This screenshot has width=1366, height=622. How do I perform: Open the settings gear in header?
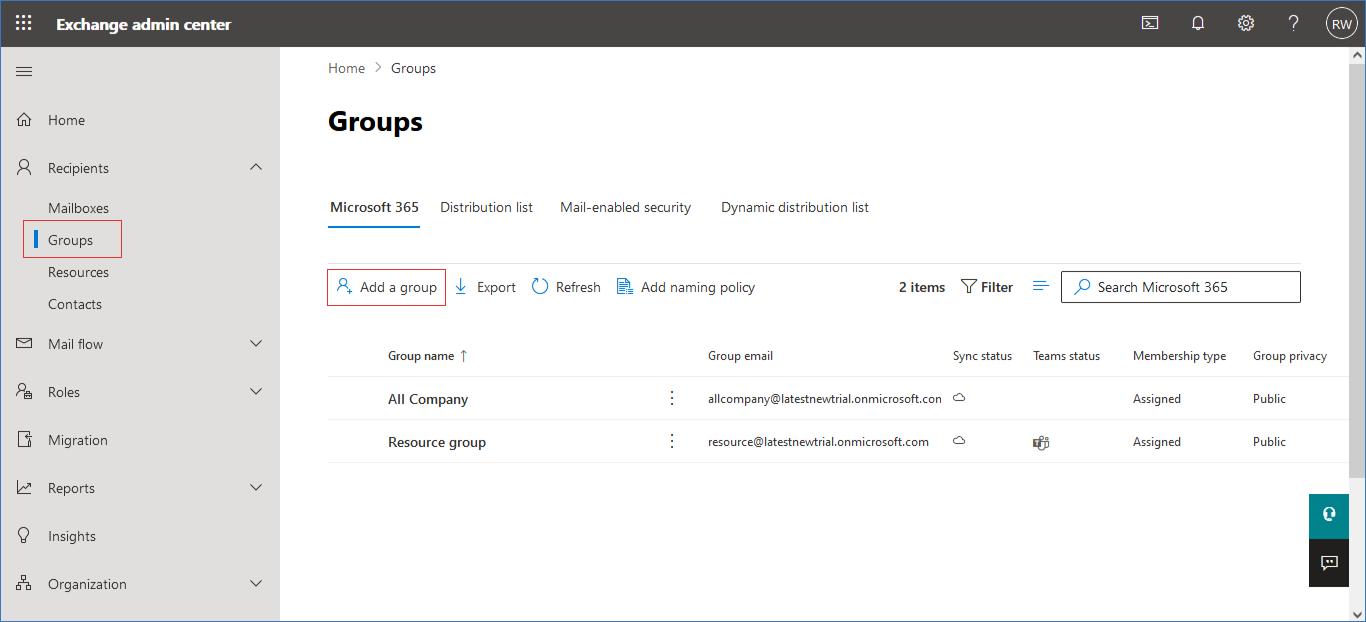click(x=1246, y=23)
